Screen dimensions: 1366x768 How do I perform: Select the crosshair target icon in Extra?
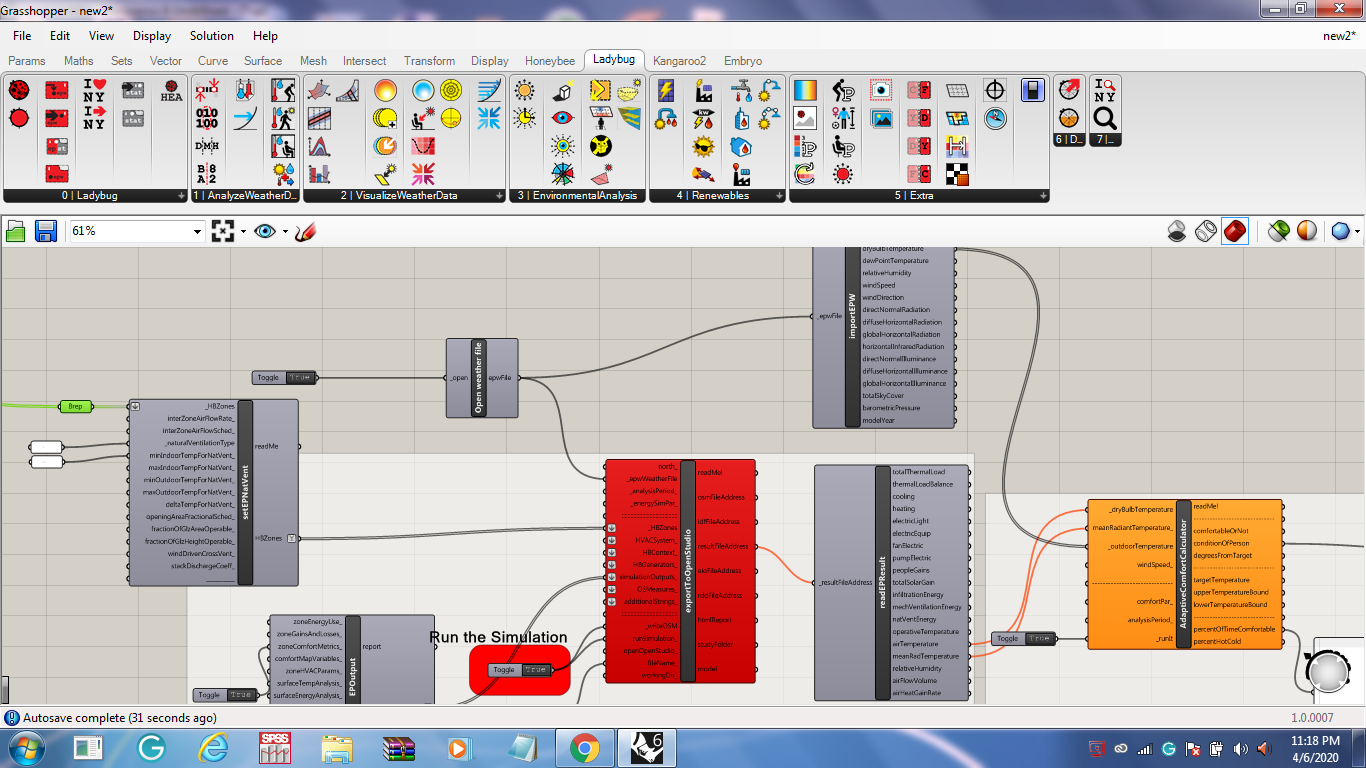click(x=994, y=91)
